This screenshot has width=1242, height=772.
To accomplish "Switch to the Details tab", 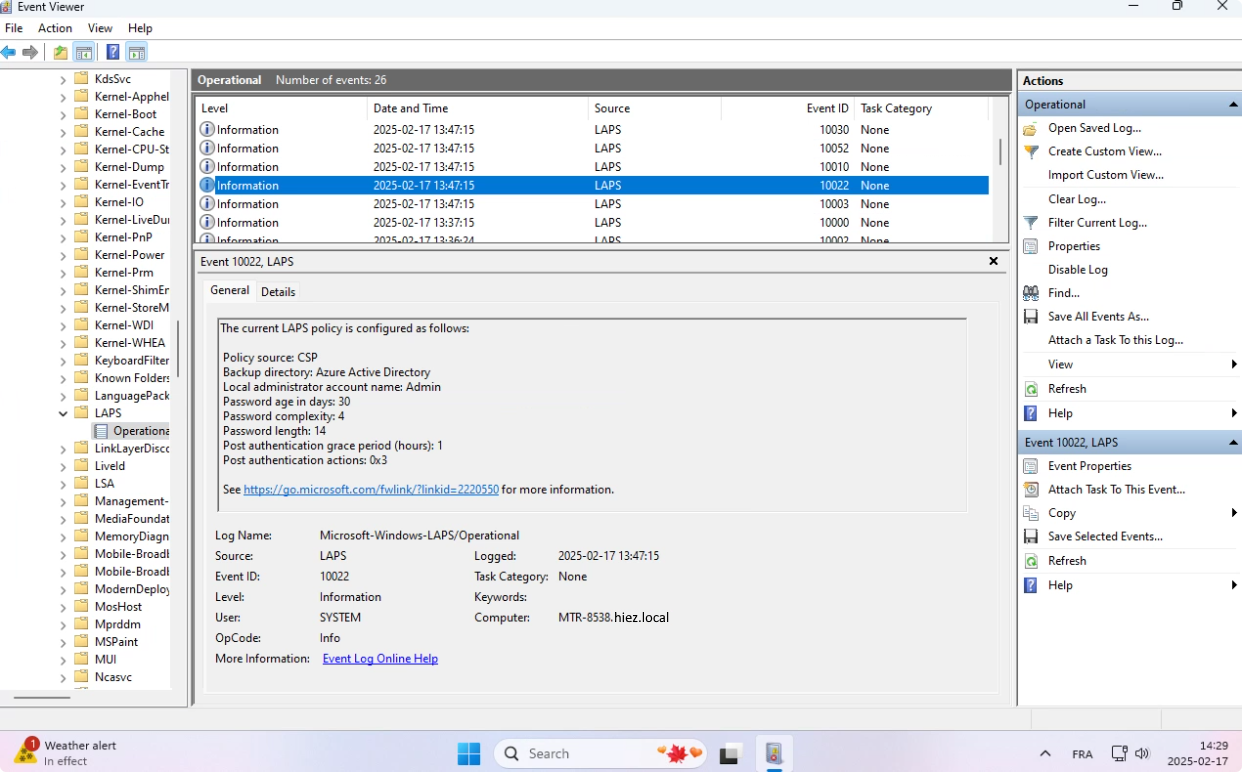I will point(278,292).
